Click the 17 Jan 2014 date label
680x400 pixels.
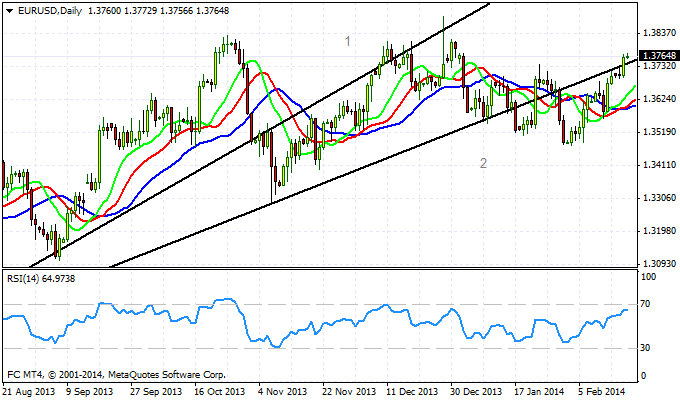click(x=540, y=392)
